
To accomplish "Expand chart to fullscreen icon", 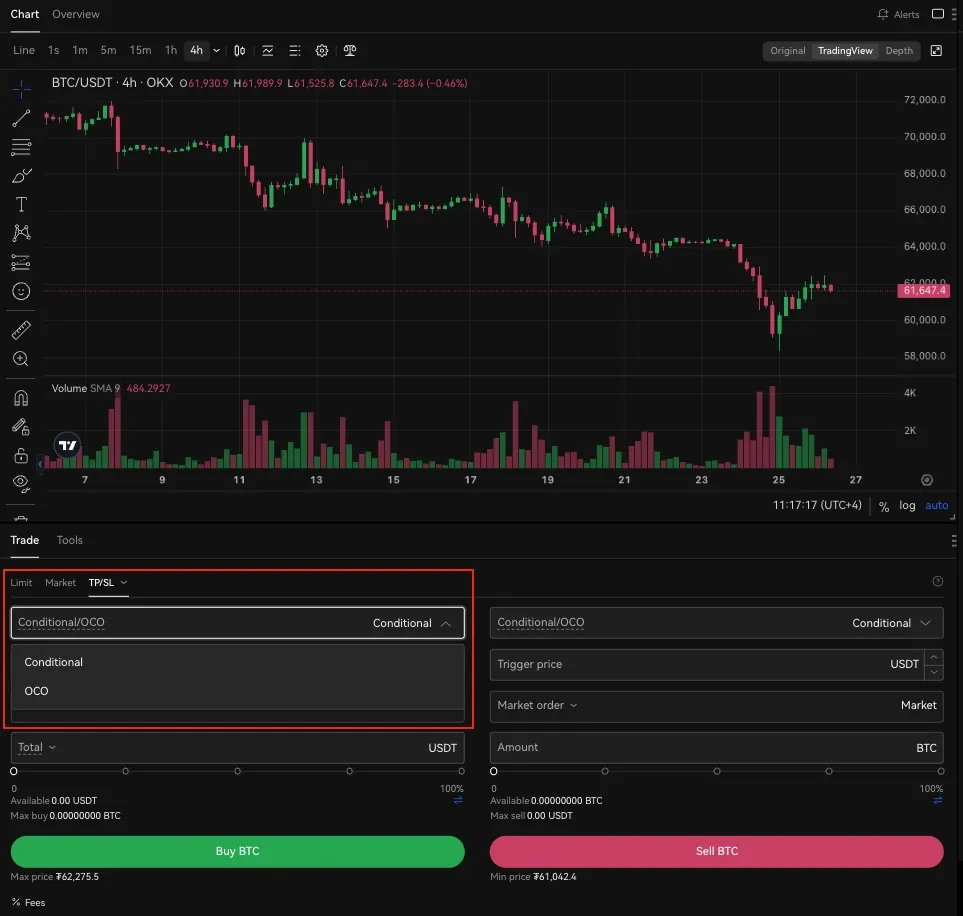I will [x=936, y=50].
